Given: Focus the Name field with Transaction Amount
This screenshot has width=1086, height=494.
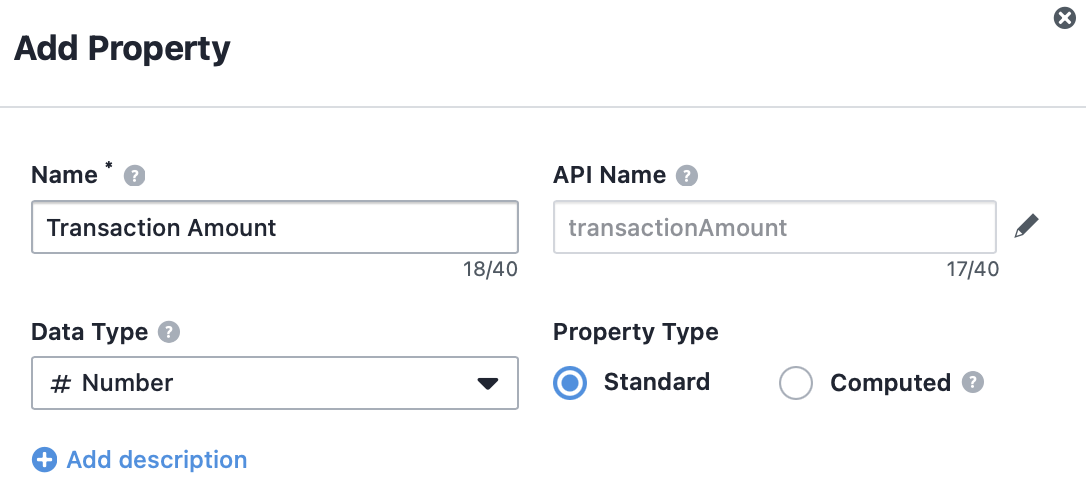Looking at the screenshot, I should (275, 227).
